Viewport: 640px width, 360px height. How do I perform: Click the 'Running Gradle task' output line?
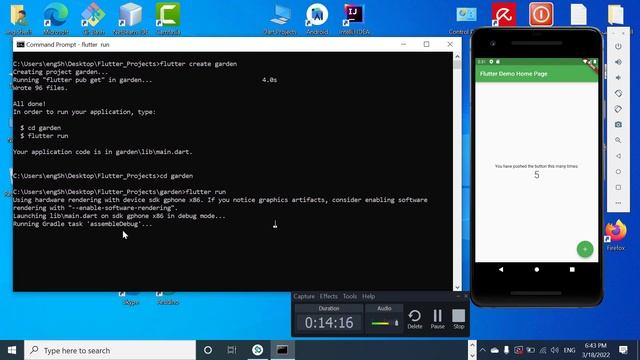pyautogui.click(x=82, y=224)
